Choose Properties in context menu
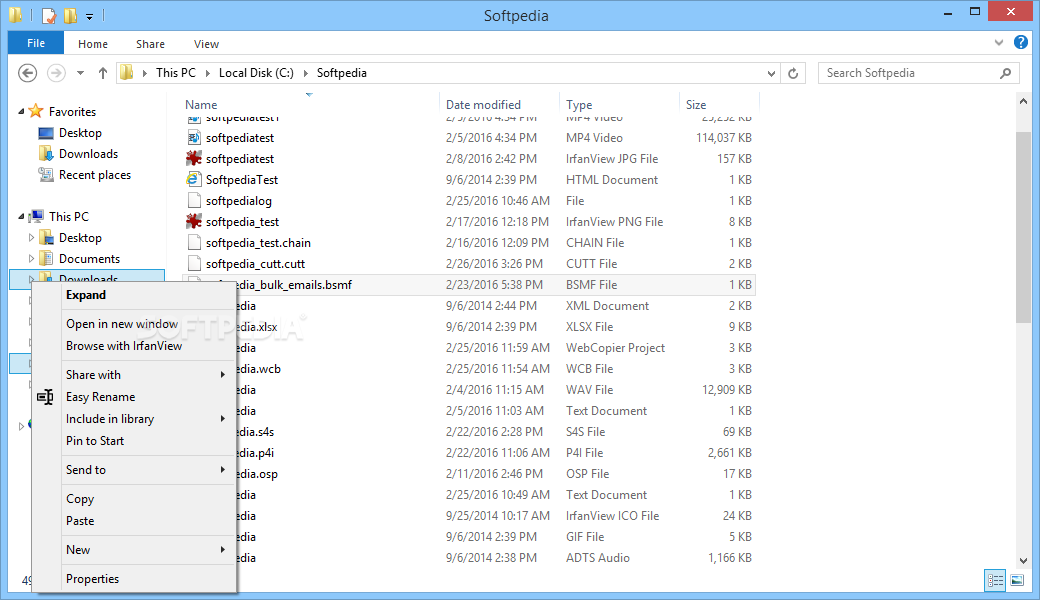 (x=135, y=579)
